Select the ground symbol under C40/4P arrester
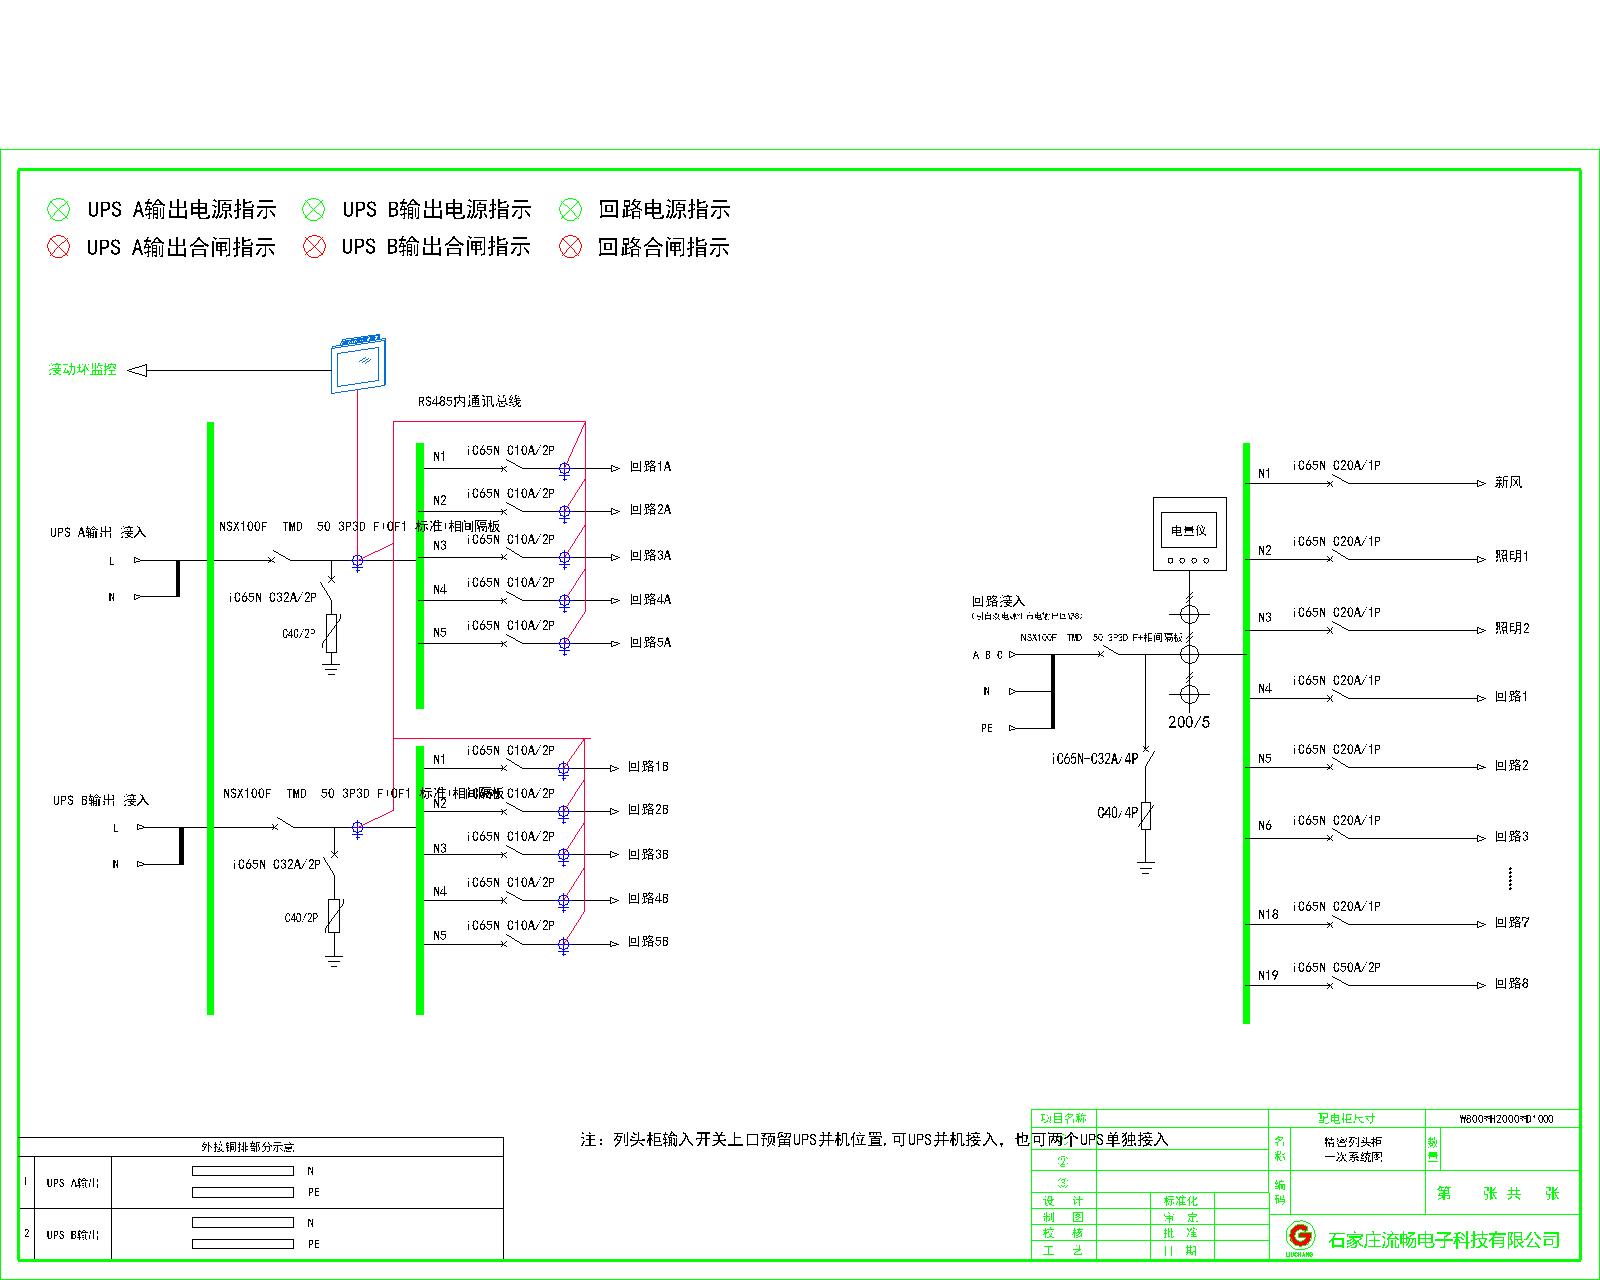Image resolution: width=1600 pixels, height=1280 pixels. pyautogui.click(x=1146, y=866)
